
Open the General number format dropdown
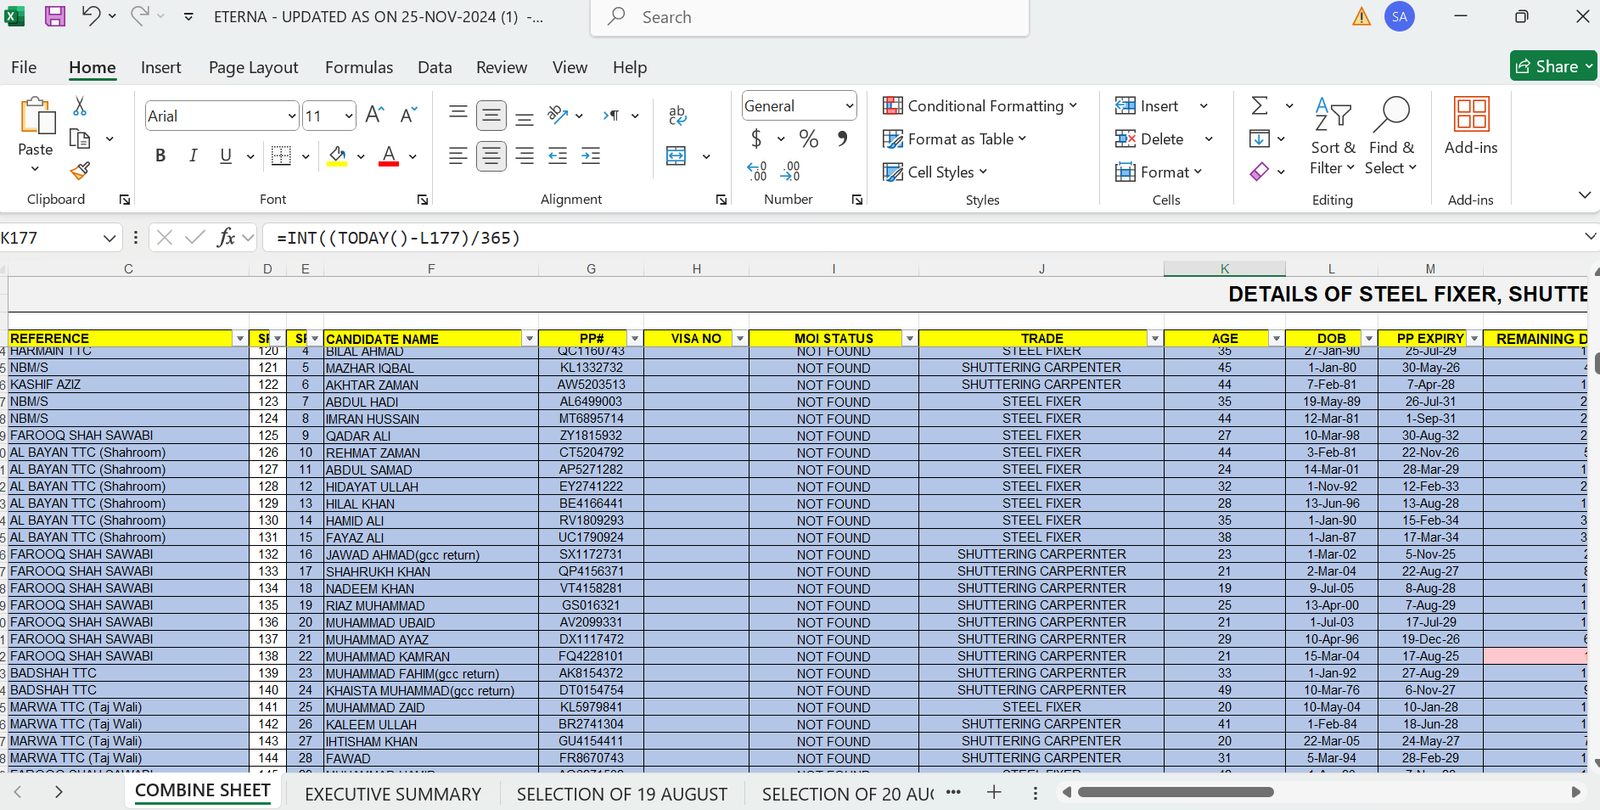[849, 105]
